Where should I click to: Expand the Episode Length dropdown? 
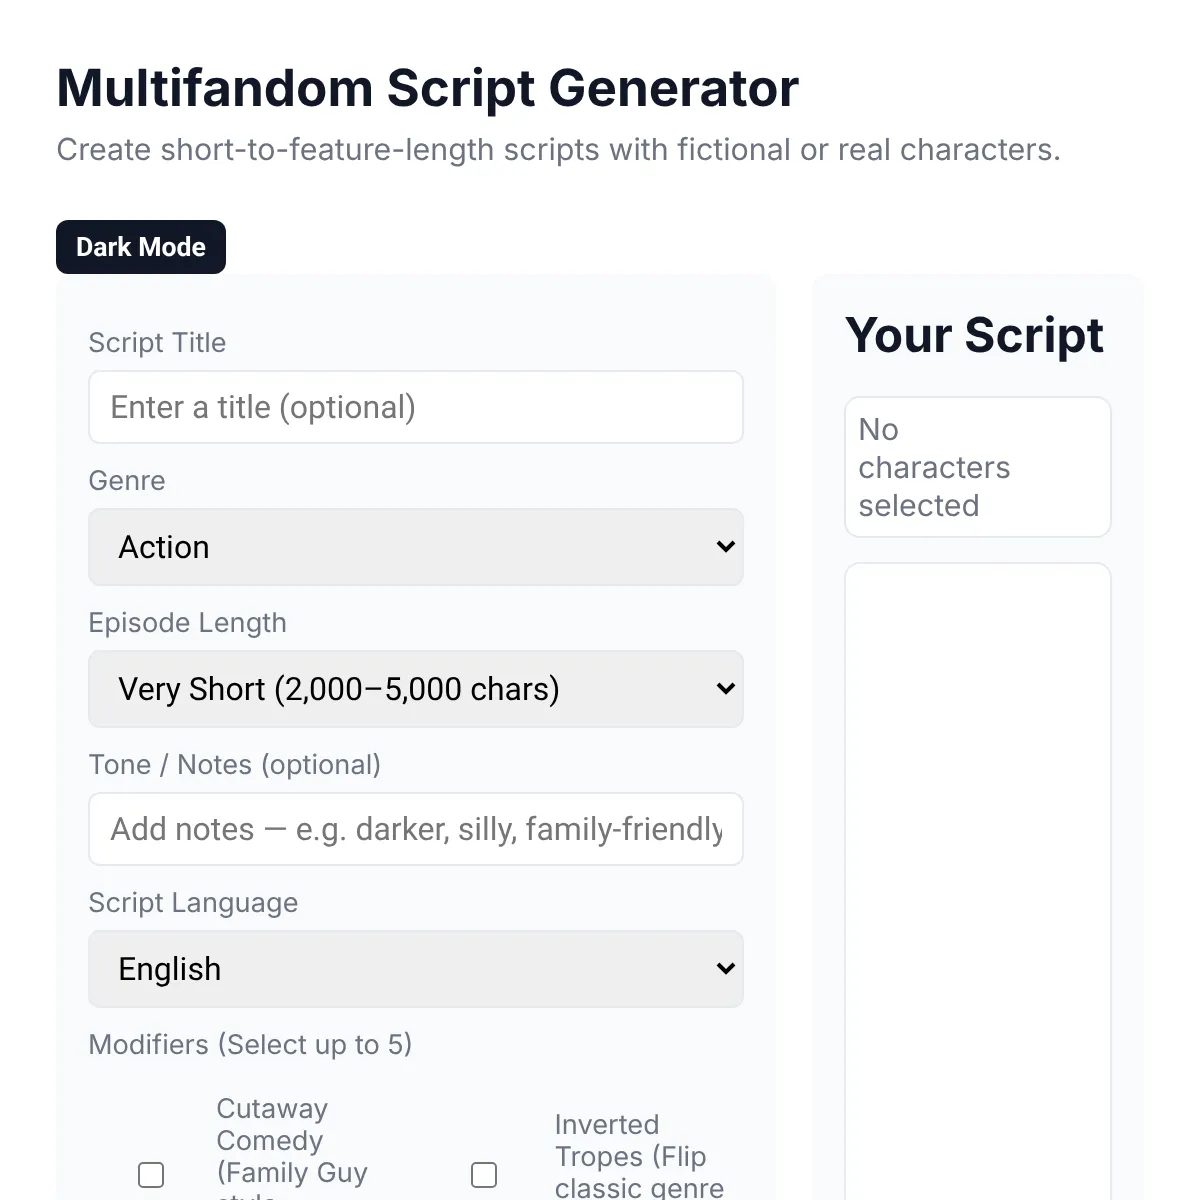pyautogui.click(x=416, y=689)
